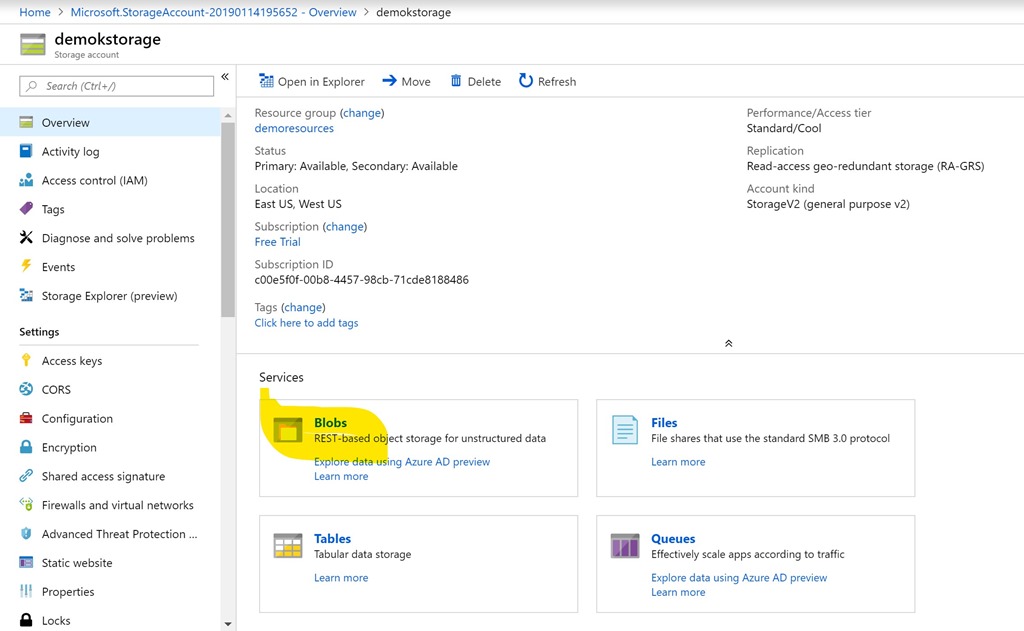Click Learn more under Tables
The height and width of the screenshot is (631, 1024).
coord(341,577)
